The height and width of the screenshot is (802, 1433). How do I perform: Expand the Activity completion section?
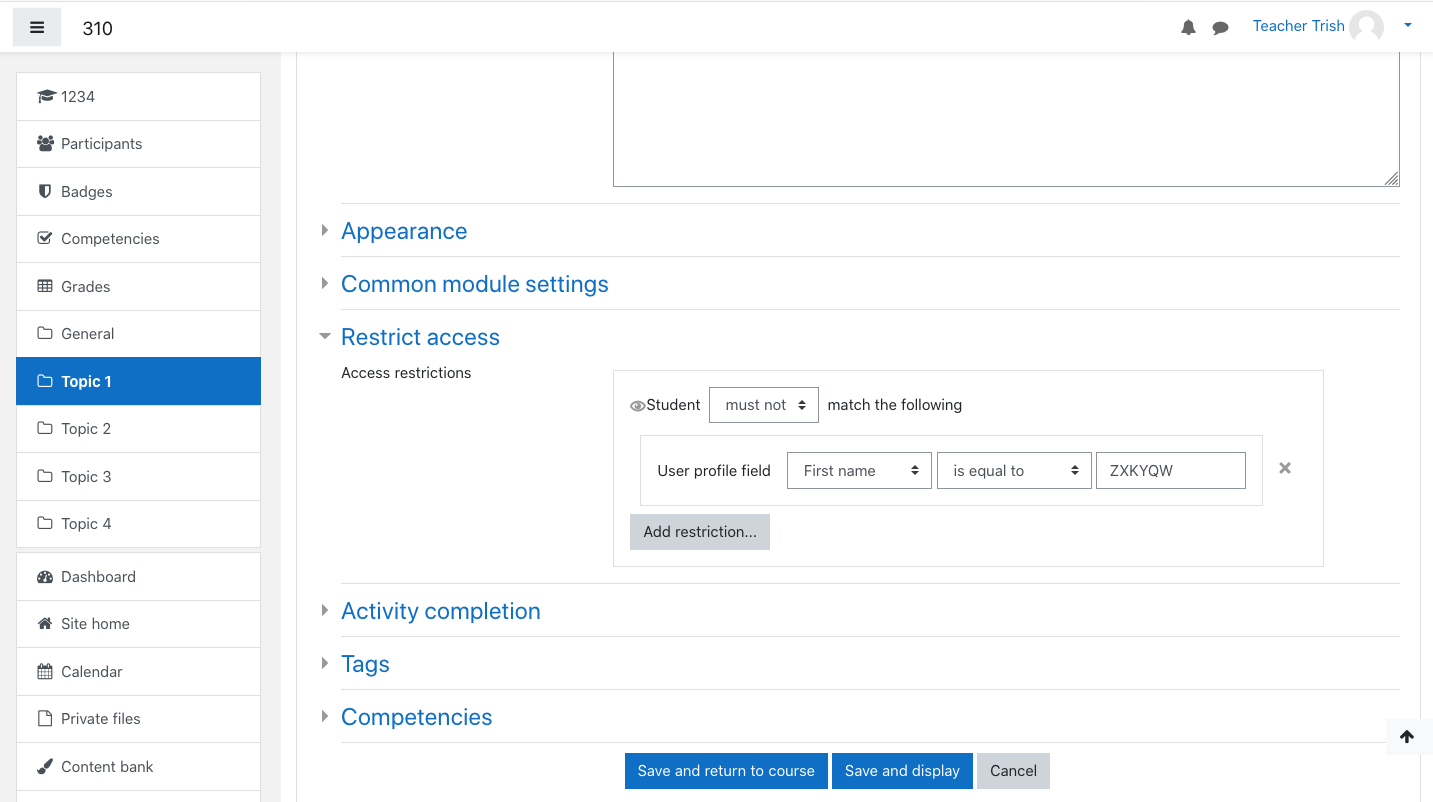tap(440, 611)
